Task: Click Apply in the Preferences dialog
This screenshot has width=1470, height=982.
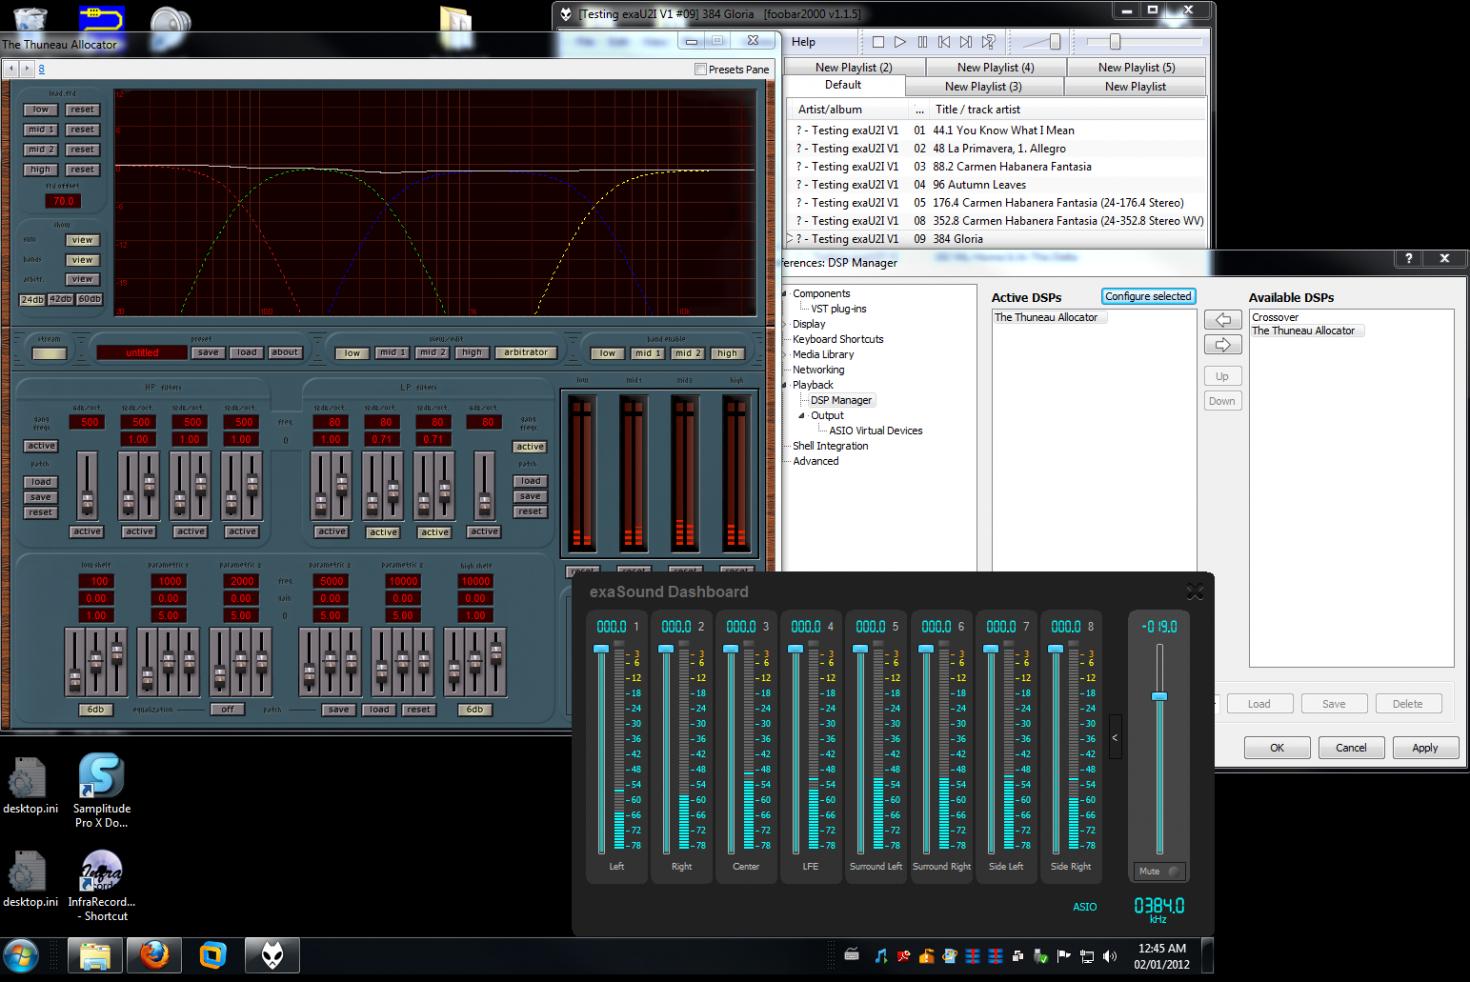Action: pyautogui.click(x=1425, y=747)
